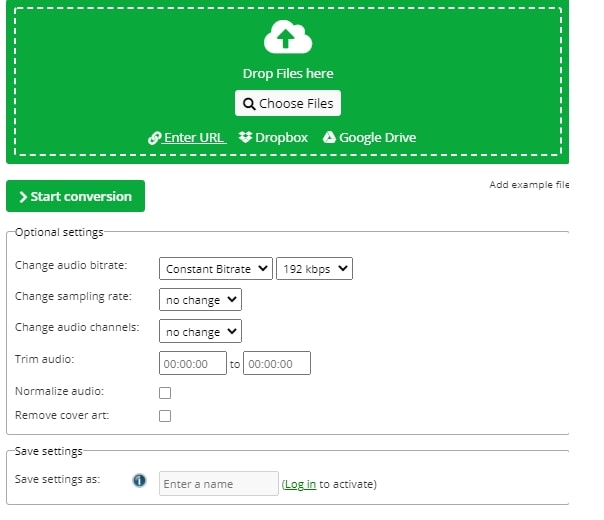Click the Enter a name field
Image resolution: width=604 pixels, height=520 pixels.
tap(219, 483)
